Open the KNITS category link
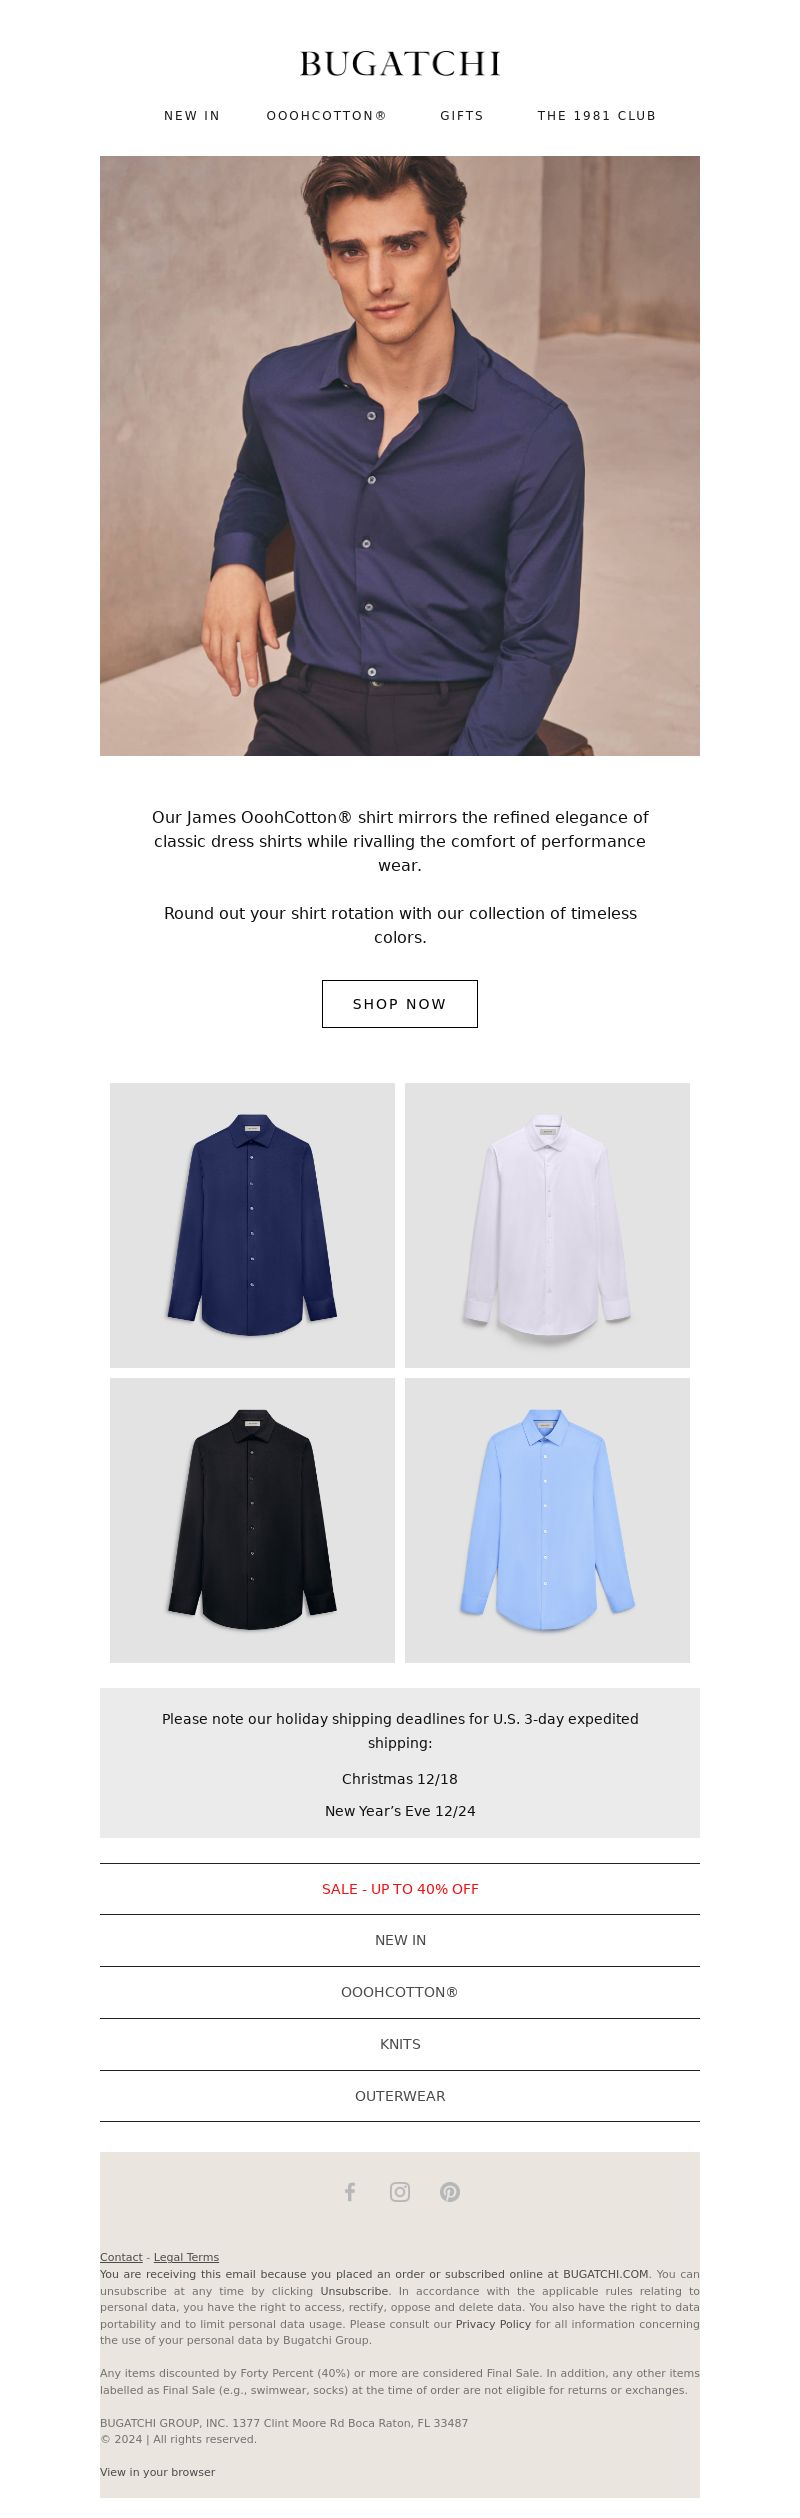 pyautogui.click(x=400, y=2044)
